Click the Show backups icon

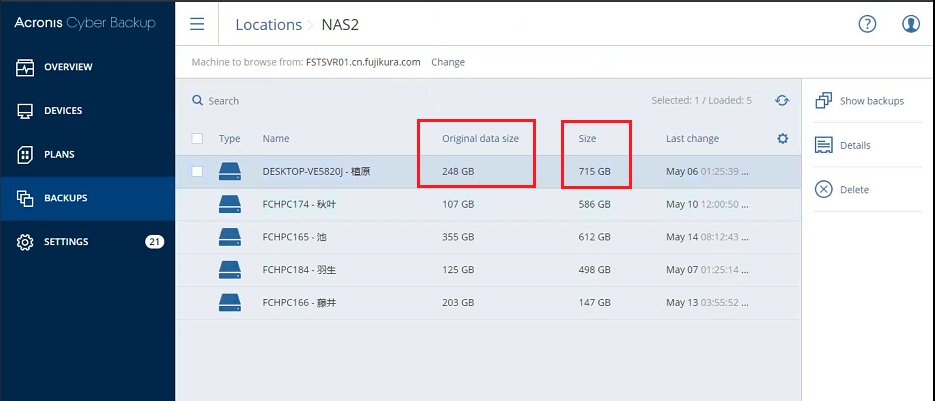(824, 101)
